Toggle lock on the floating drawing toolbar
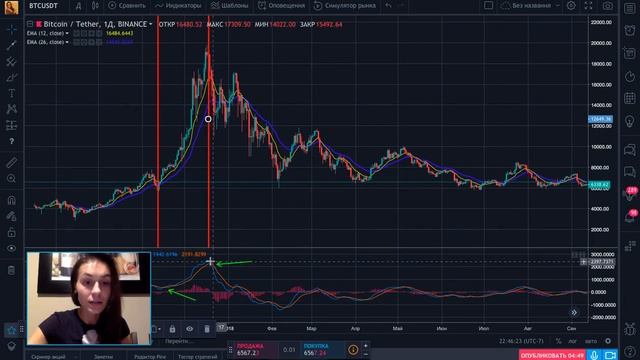This screenshot has height=360, width=640. coord(172,329)
